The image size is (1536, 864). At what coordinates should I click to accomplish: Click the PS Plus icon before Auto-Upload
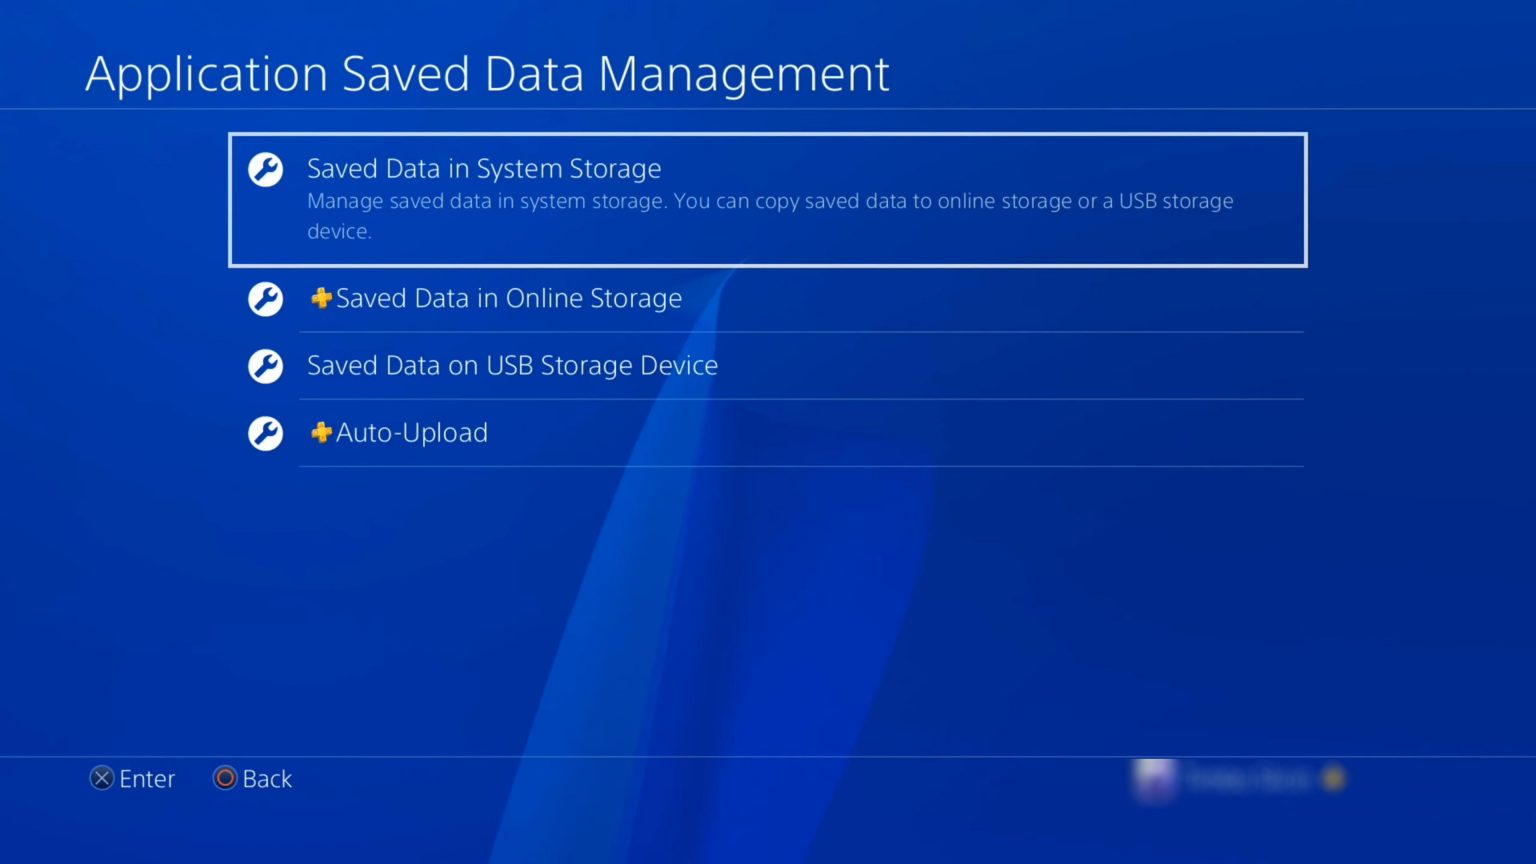[320, 433]
